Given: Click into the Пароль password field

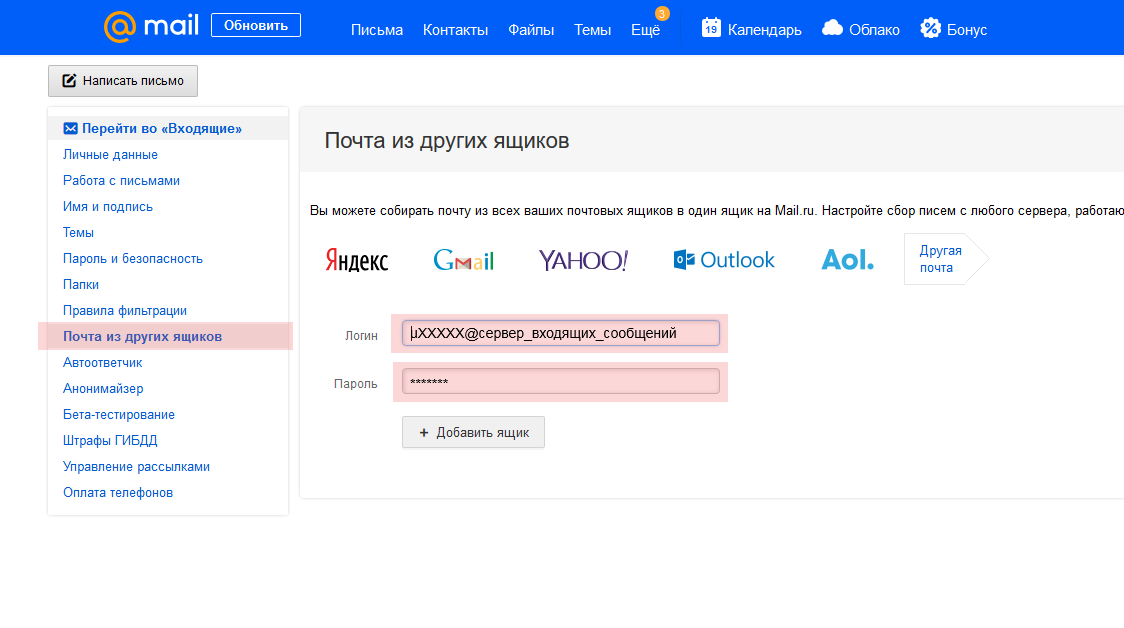Looking at the screenshot, I should coord(560,382).
